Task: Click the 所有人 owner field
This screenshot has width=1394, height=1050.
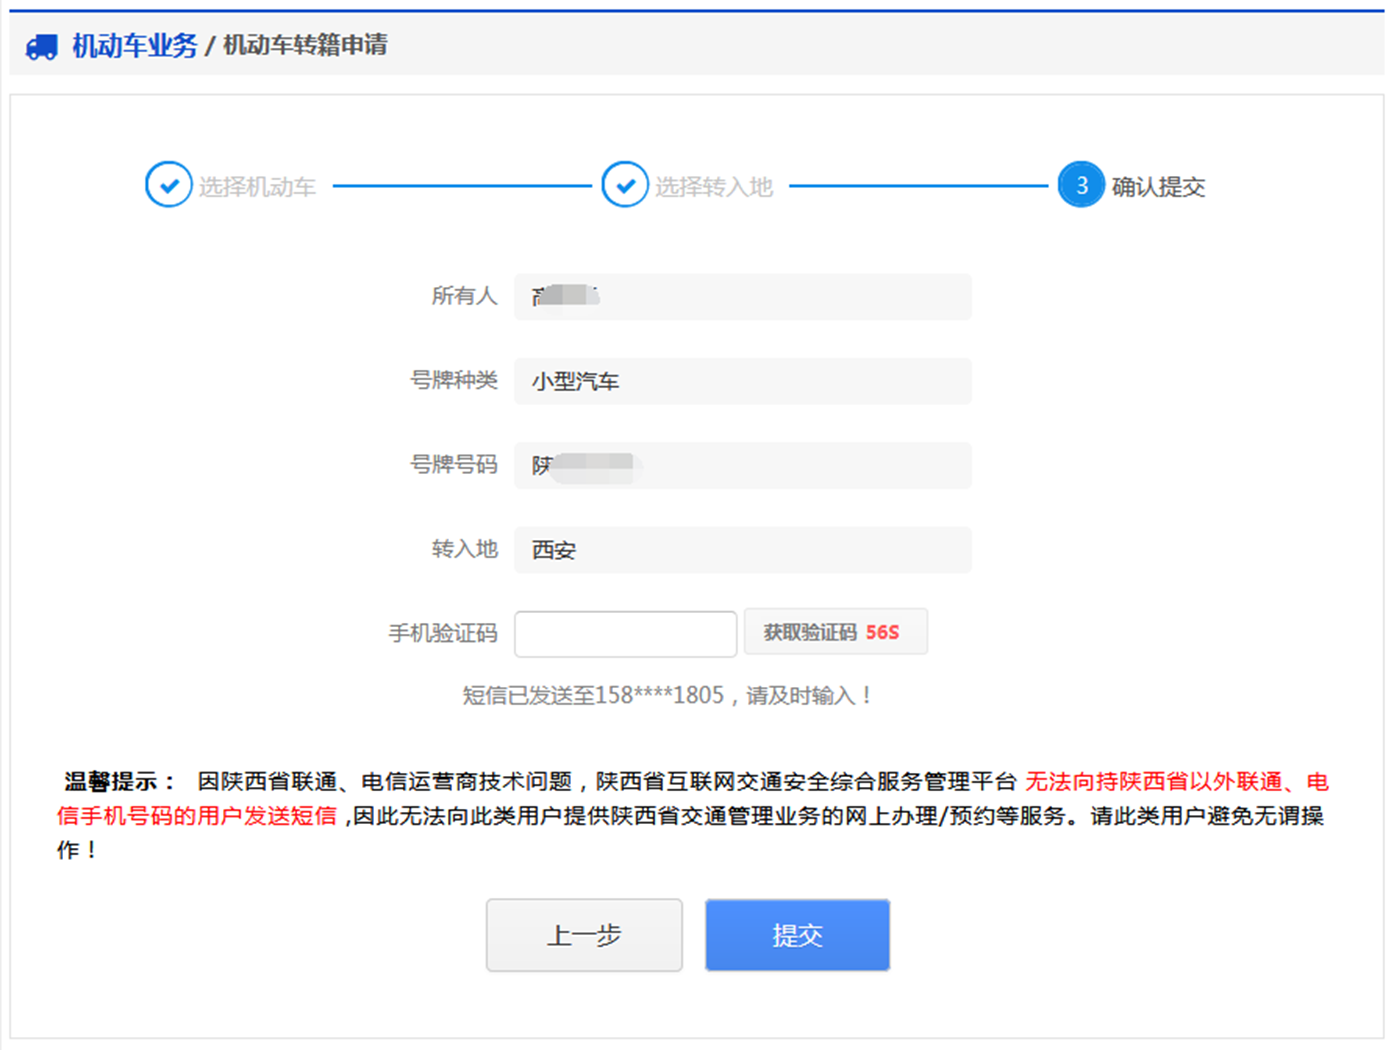Action: point(742,297)
